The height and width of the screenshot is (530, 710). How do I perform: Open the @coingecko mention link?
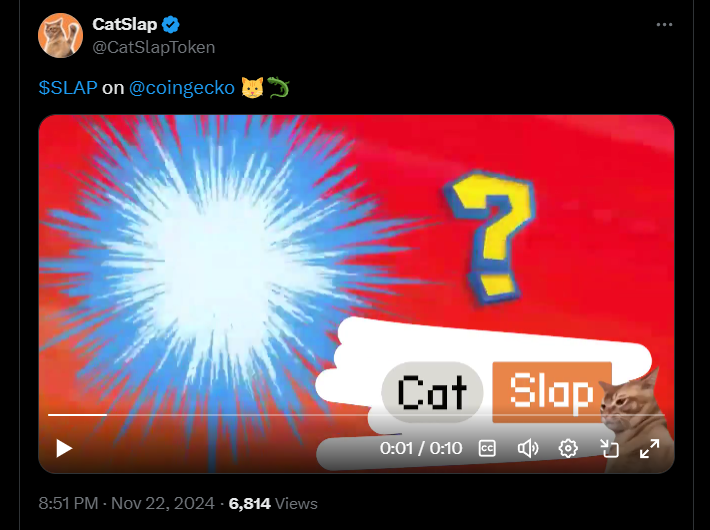tap(182, 87)
